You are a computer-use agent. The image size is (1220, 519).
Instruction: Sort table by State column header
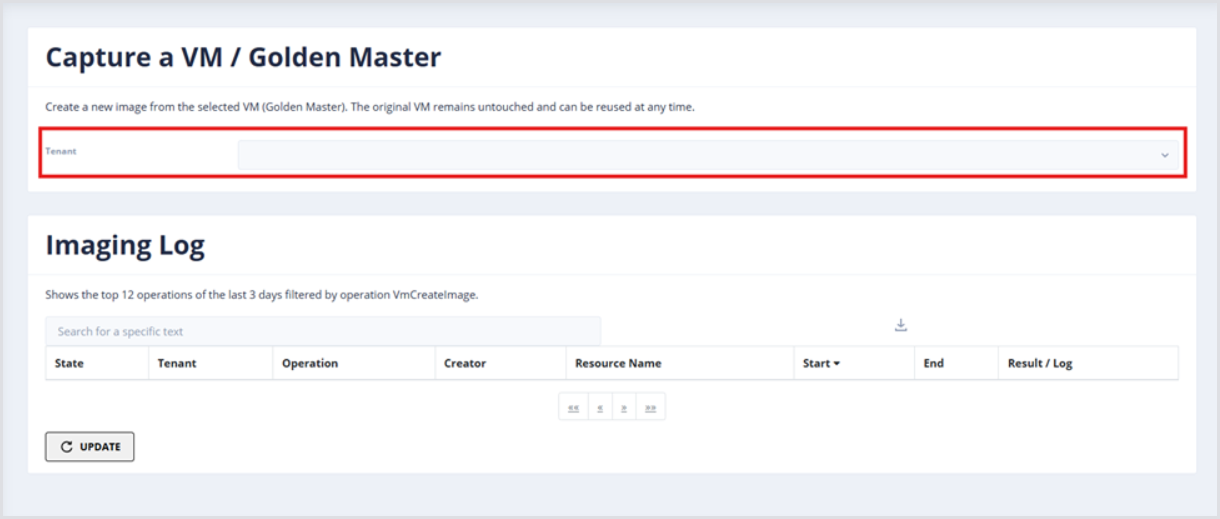69,363
